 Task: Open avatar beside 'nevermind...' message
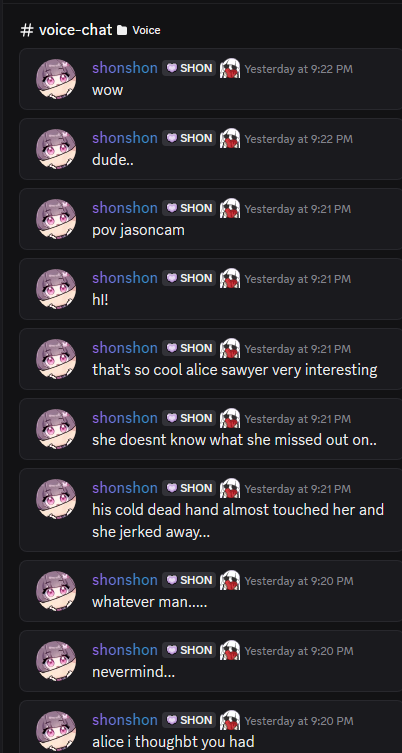[56, 661]
